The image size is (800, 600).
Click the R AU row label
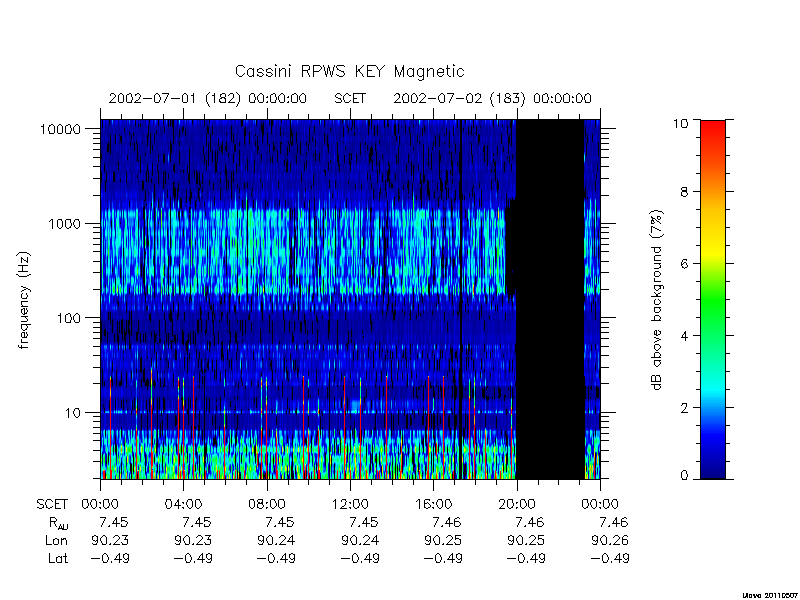[59, 523]
